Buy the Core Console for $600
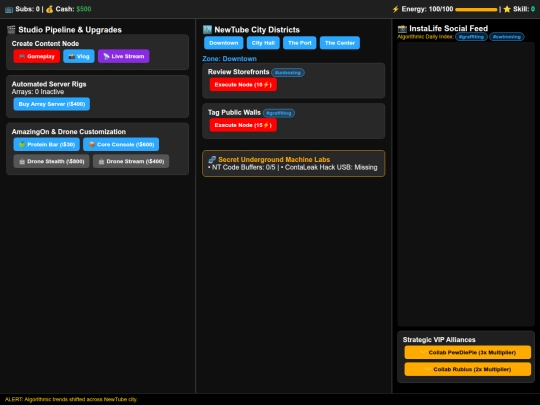The height and width of the screenshot is (405, 540). [x=121, y=144]
